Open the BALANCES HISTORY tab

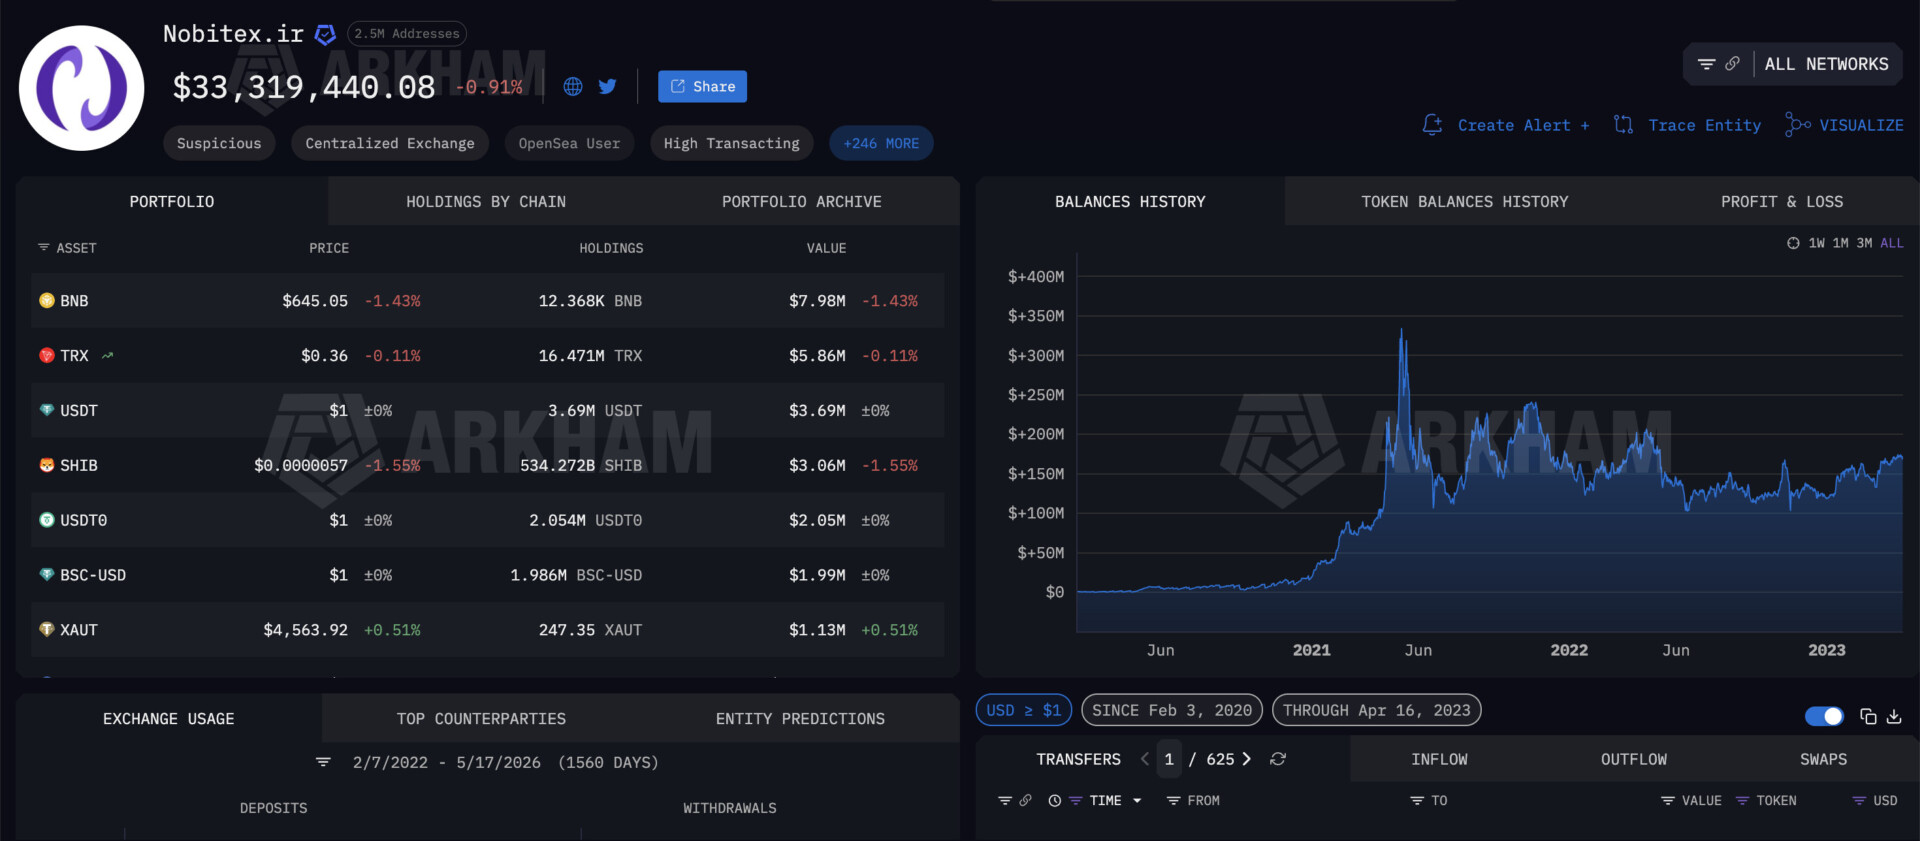(x=1130, y=201)
